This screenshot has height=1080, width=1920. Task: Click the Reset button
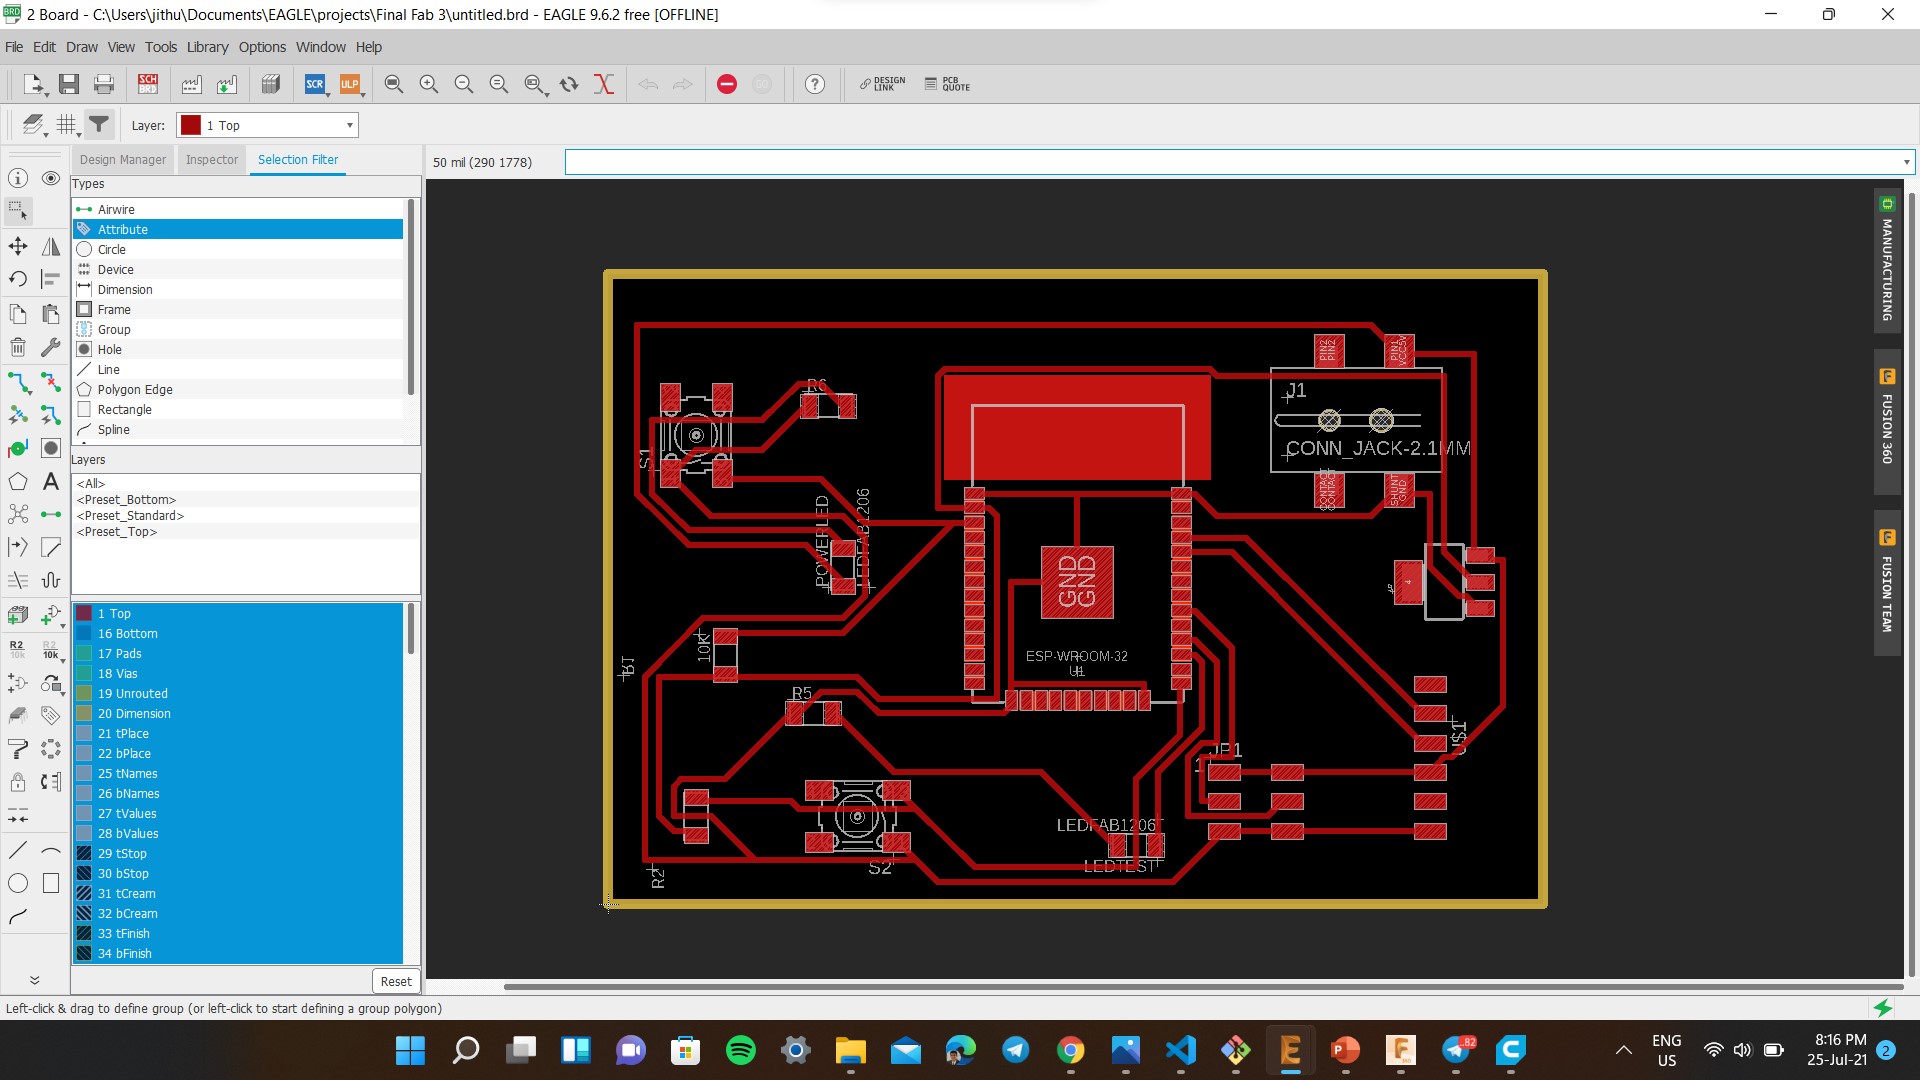(396, 981)
